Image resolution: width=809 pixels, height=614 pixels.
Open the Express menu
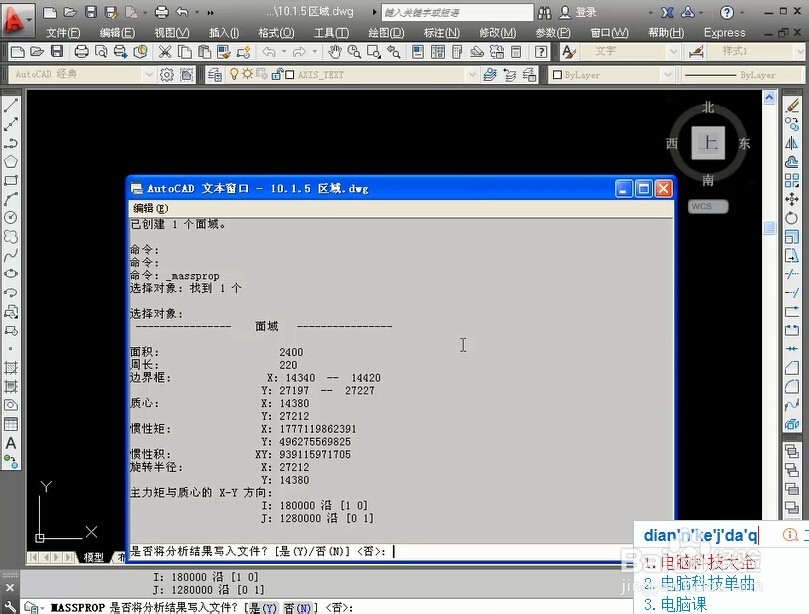coord(724,33)
